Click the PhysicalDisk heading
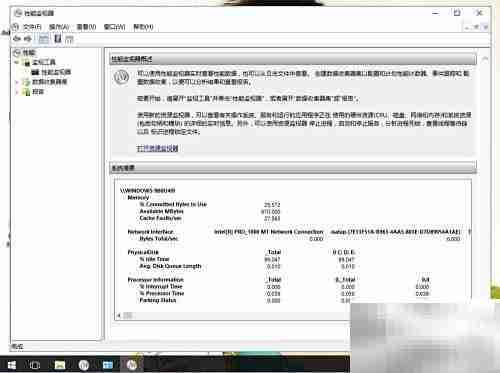This screenshot has height=373, width=500. (143, 252)
